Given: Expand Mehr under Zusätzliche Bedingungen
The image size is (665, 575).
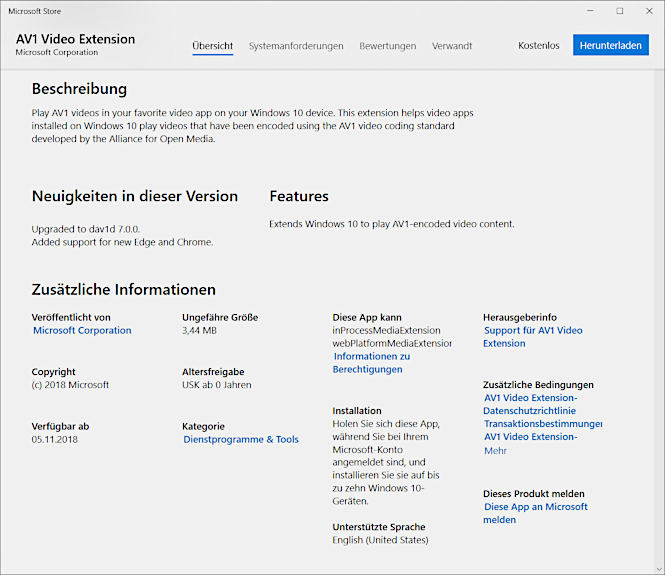Looking at the screenshot, I should 495,451.
